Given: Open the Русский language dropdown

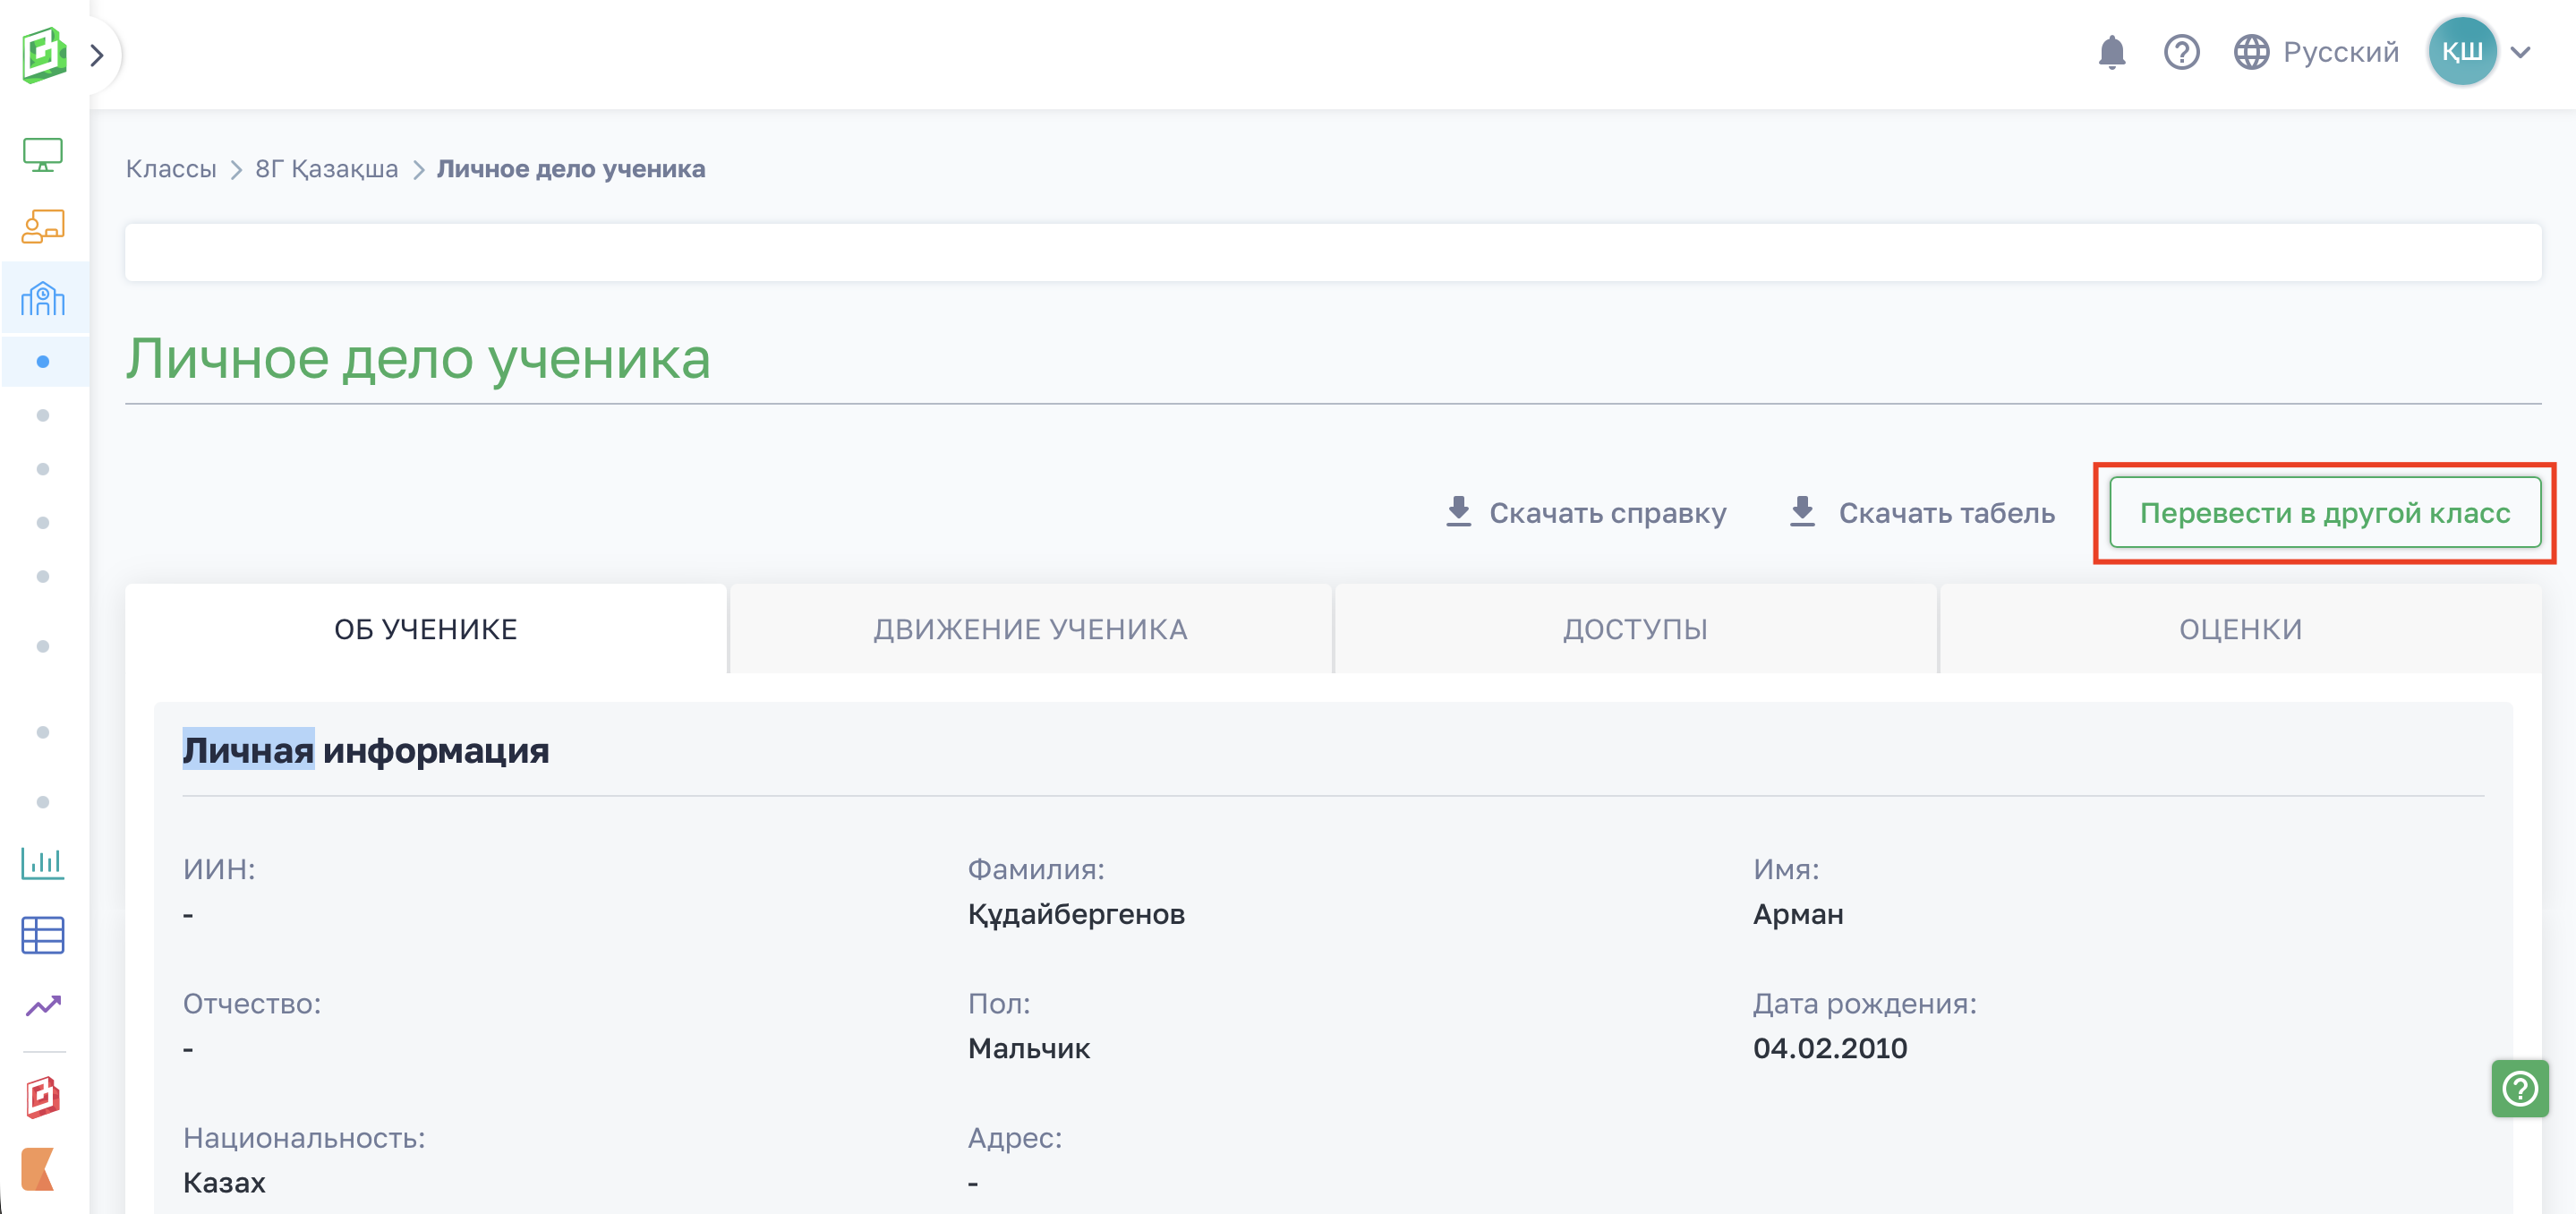Looking at the screenshot, I should [x=2316, y=52].
